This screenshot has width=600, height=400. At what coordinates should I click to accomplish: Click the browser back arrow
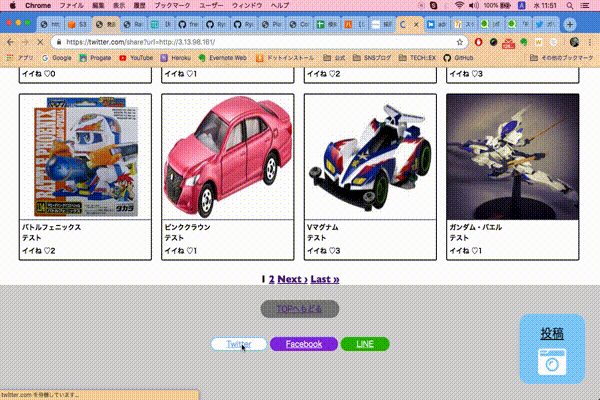10,42
